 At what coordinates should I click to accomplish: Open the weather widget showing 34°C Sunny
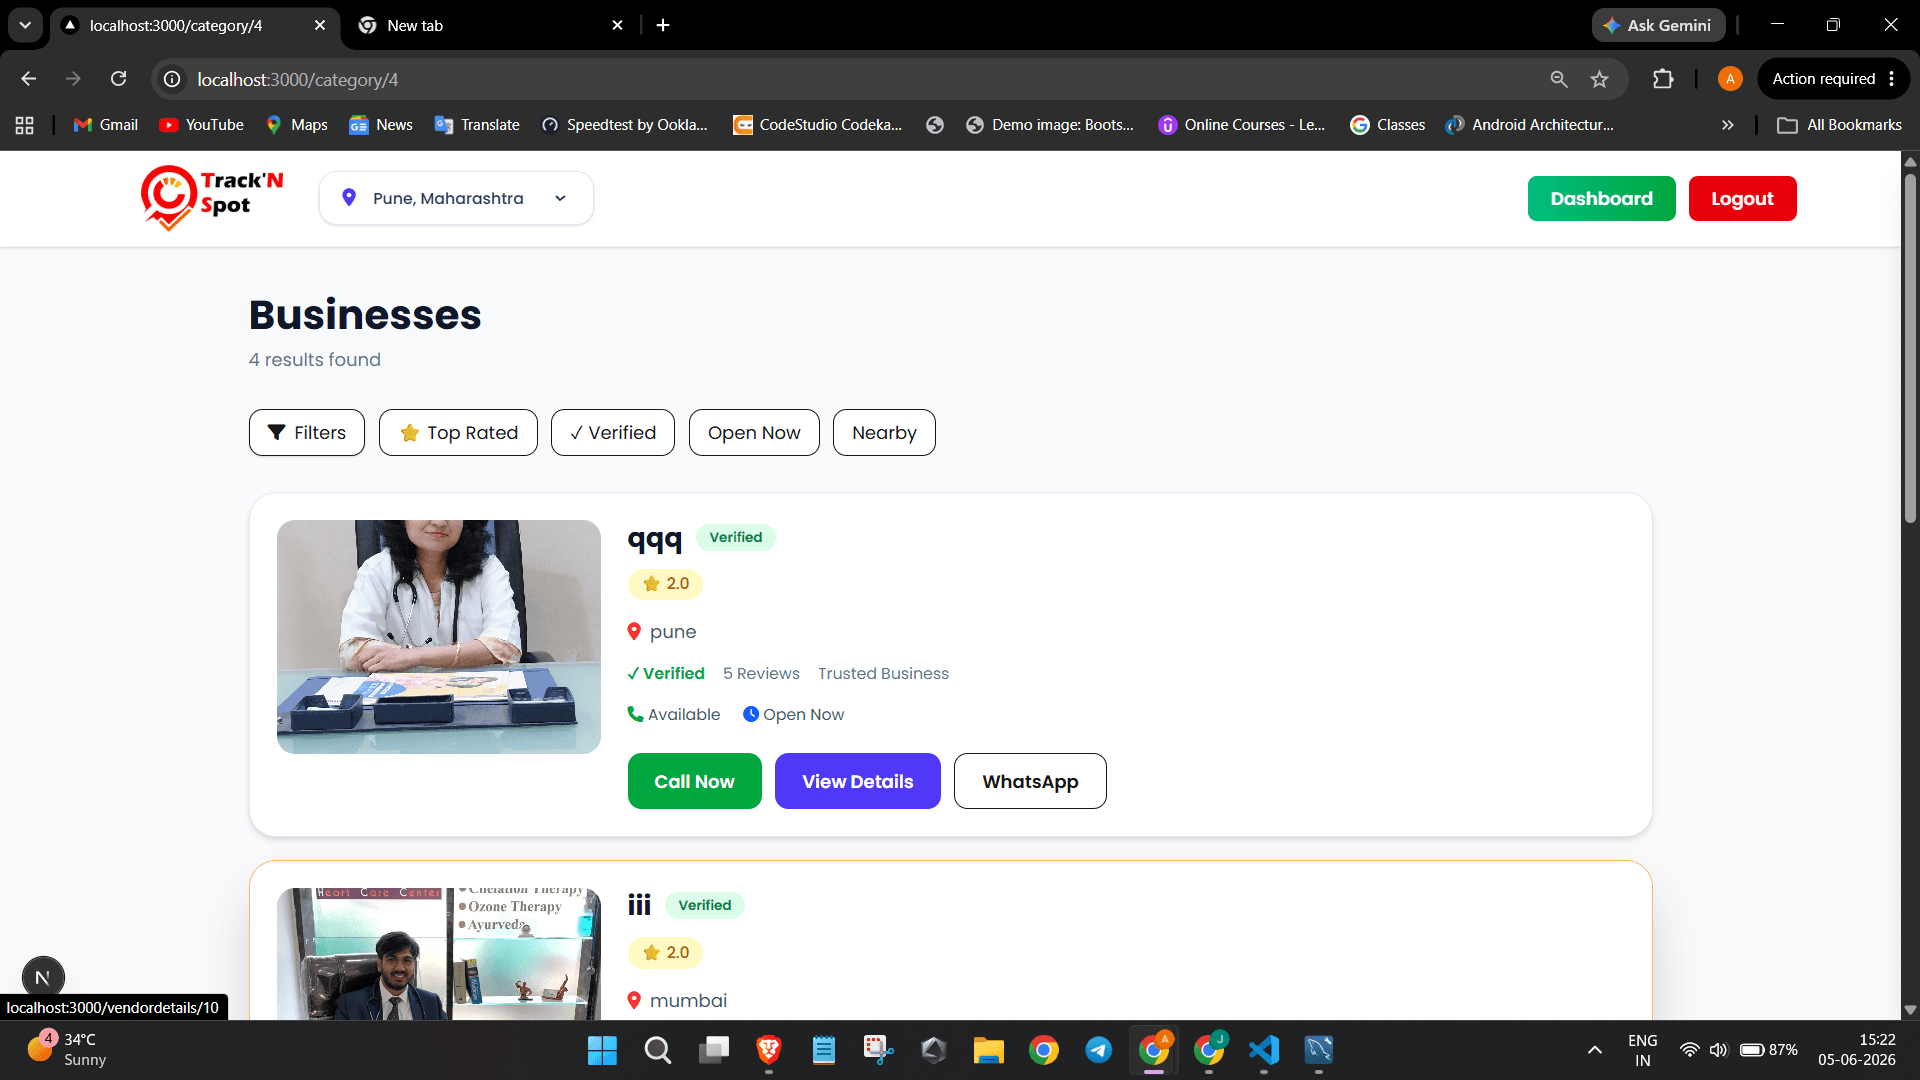point(66,1050)
